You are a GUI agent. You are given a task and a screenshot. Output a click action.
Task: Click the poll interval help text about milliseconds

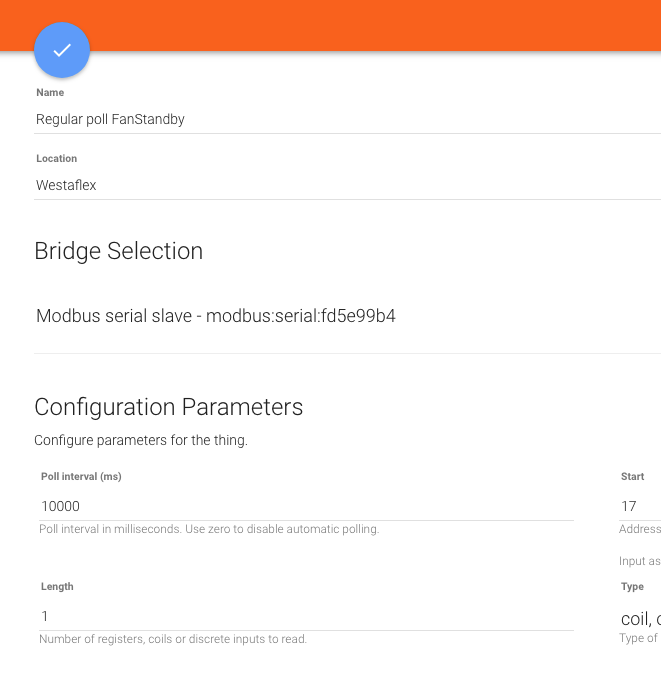(x=208, y=529)
